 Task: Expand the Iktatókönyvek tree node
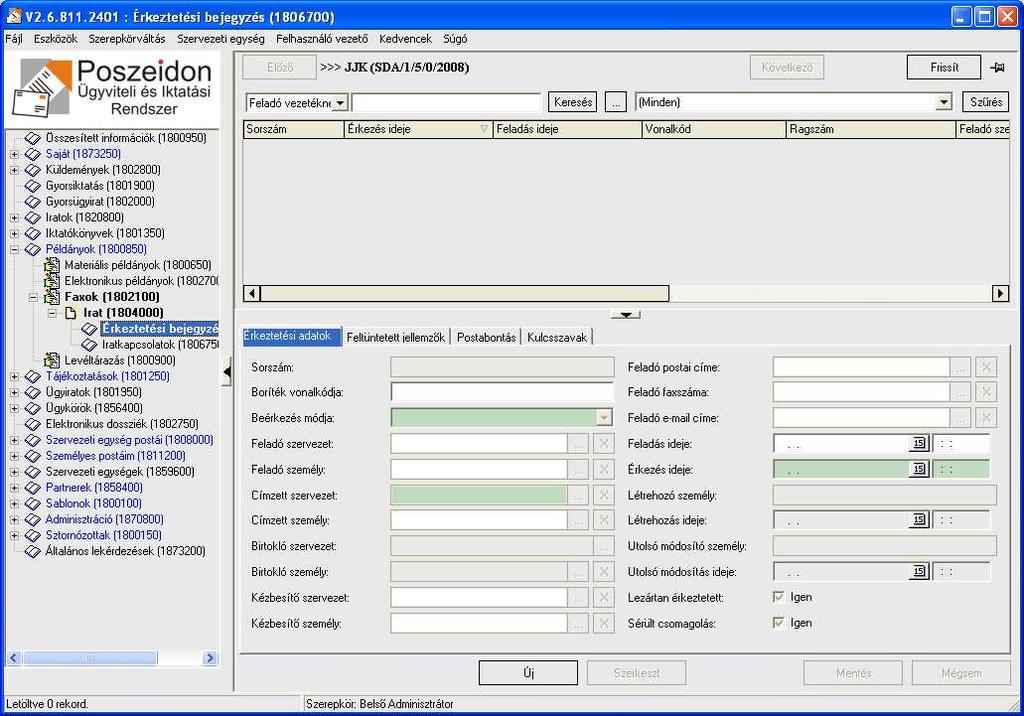tap(14, 233)
